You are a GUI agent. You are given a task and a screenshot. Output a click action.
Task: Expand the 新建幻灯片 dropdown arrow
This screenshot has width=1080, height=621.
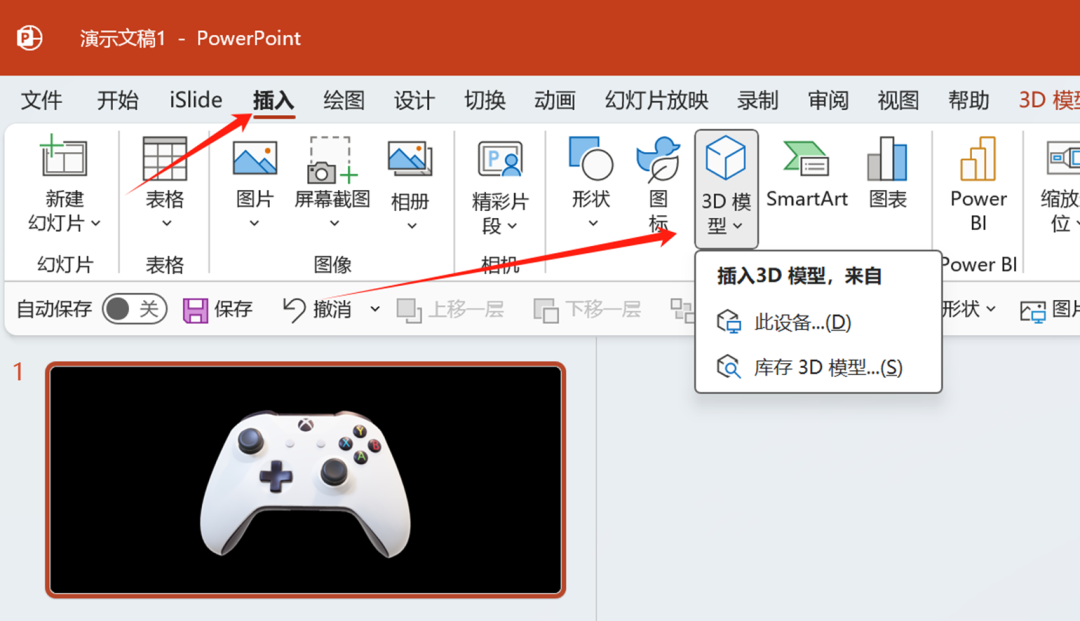[x=96, y=223]
